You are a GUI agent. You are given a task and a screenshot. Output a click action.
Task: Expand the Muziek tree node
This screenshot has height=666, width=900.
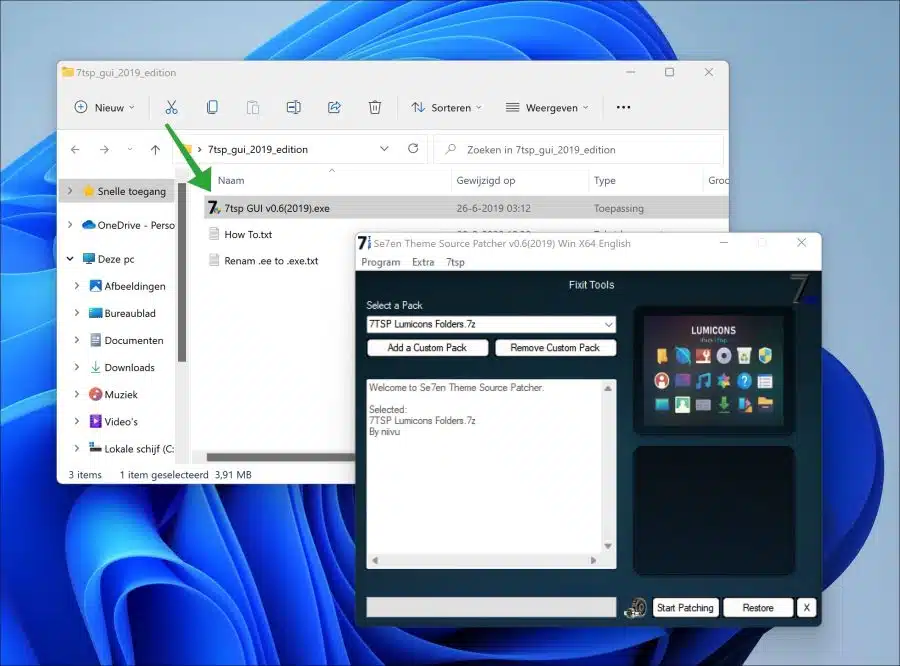(77, 394)
